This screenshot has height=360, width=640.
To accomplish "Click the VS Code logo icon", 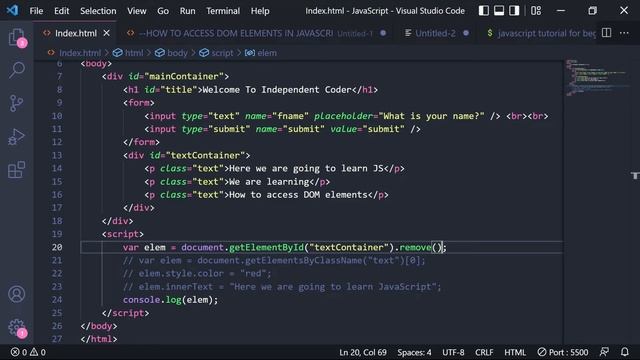I will point(12,10).
